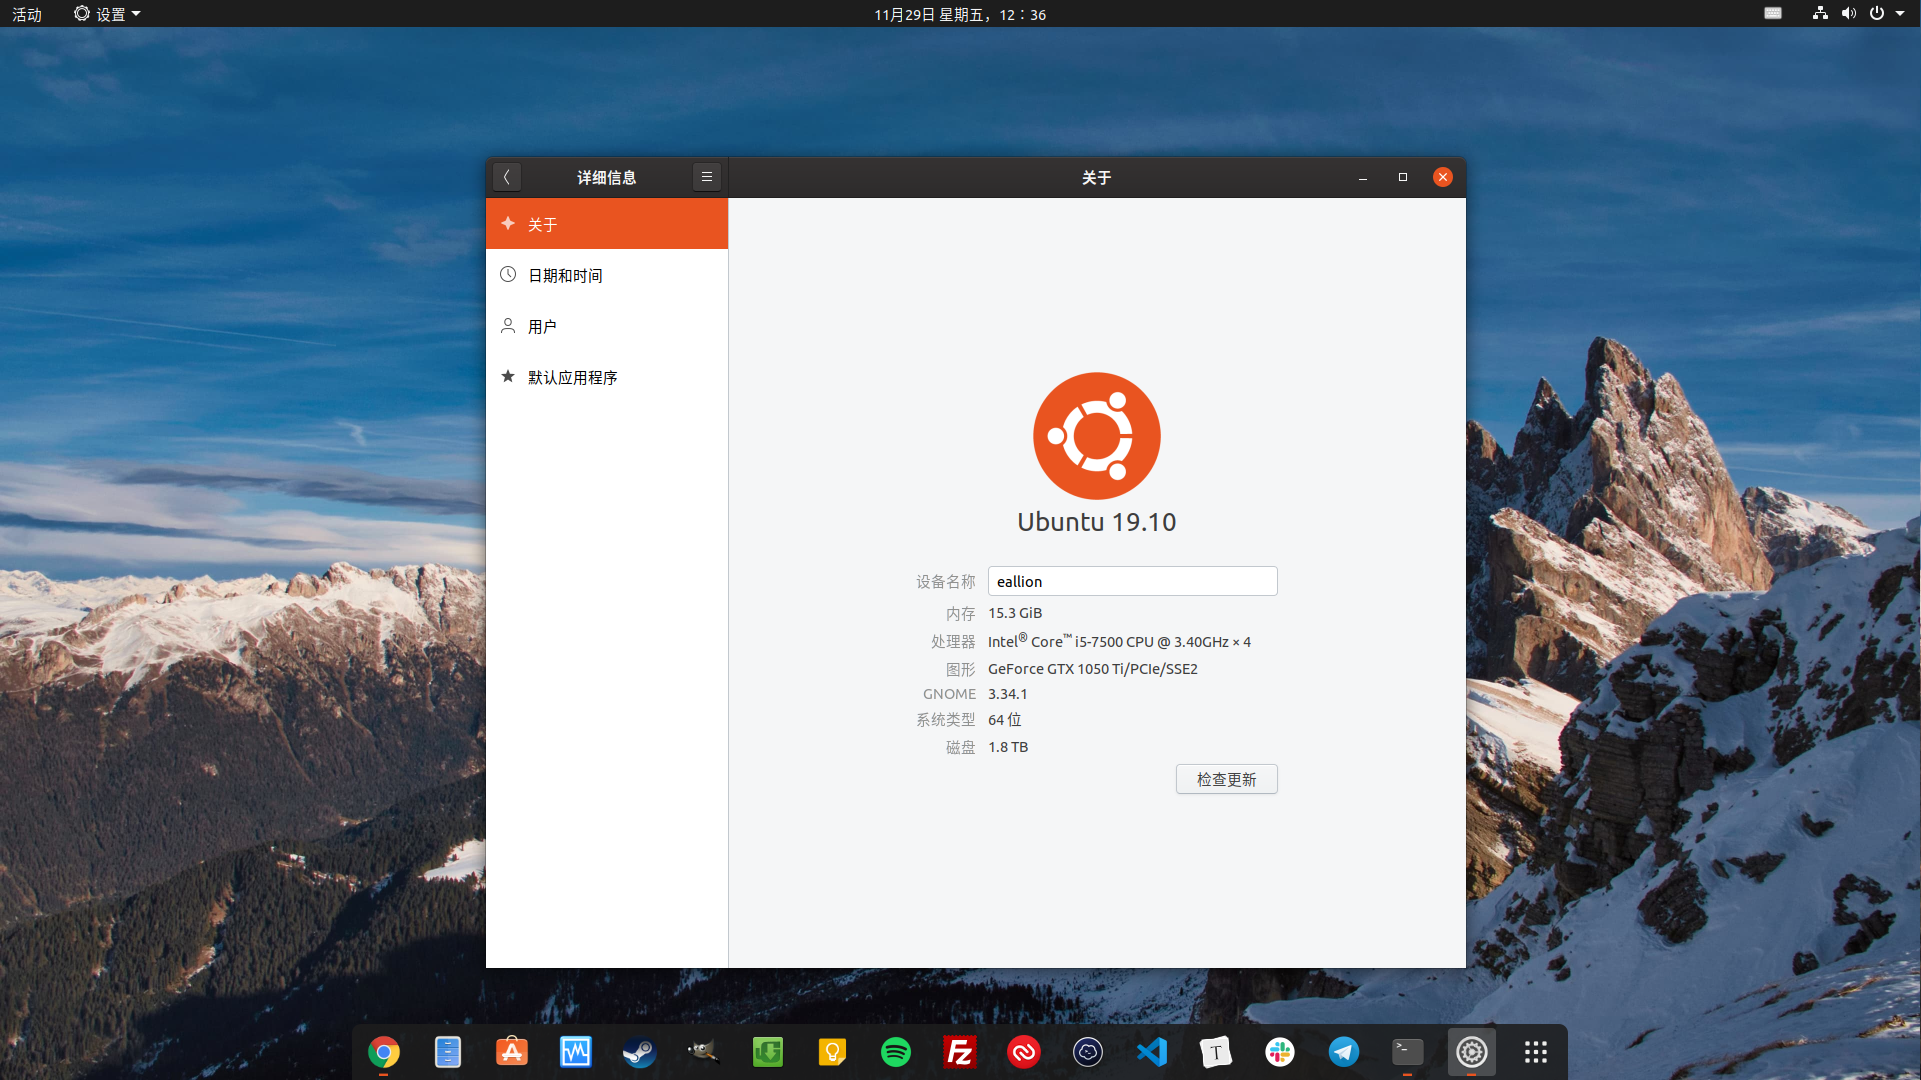The width and height of the screenshot is (1921, 1080).
Task: Open the hamburger menu in settings header
Action: click(x=707, y=177)
